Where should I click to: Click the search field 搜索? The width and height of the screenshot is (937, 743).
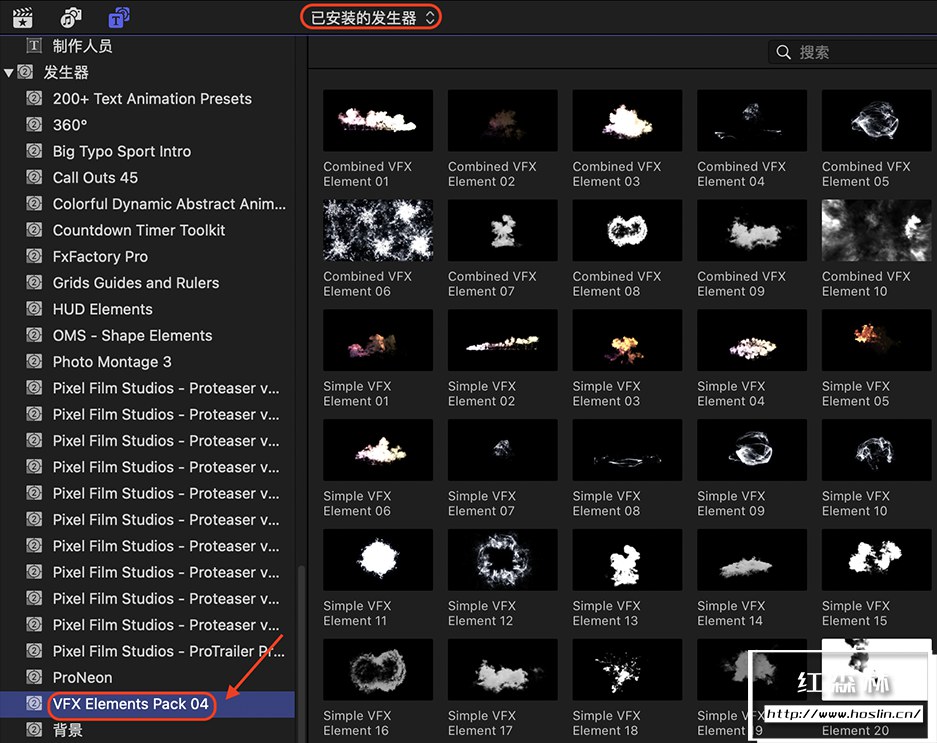853,52
